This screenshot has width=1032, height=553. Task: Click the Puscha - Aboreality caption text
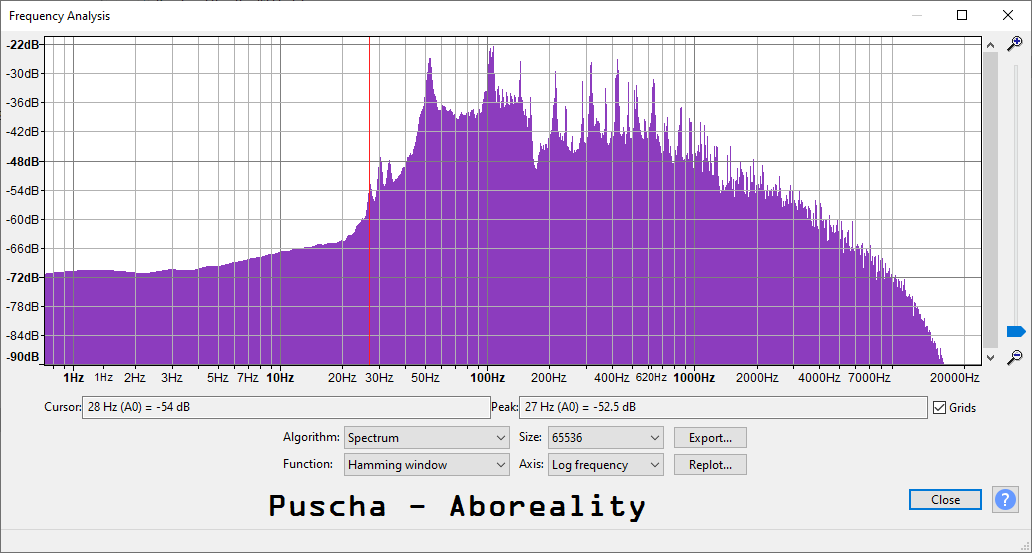click(x=457, y=506)
